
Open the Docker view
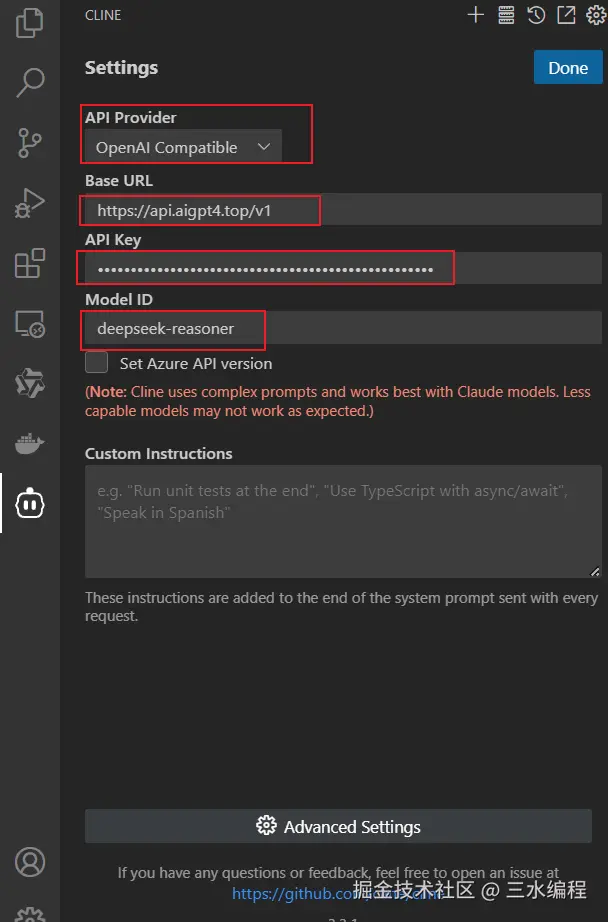29,443
